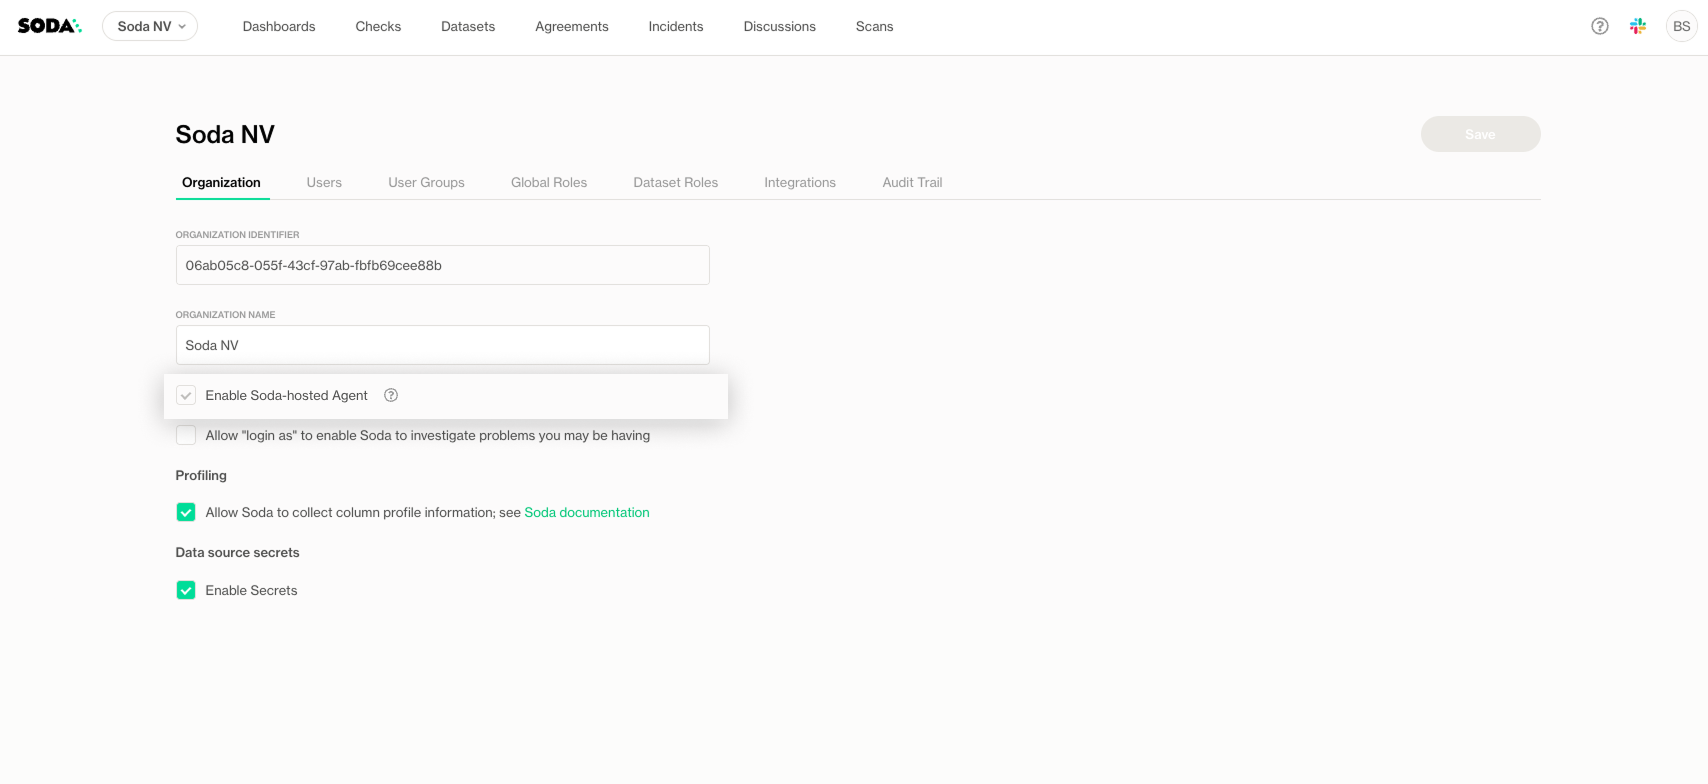This screenshot has width=1708, height=784.
Task: Navigate to Incidents
Action: tap(676, 26)
